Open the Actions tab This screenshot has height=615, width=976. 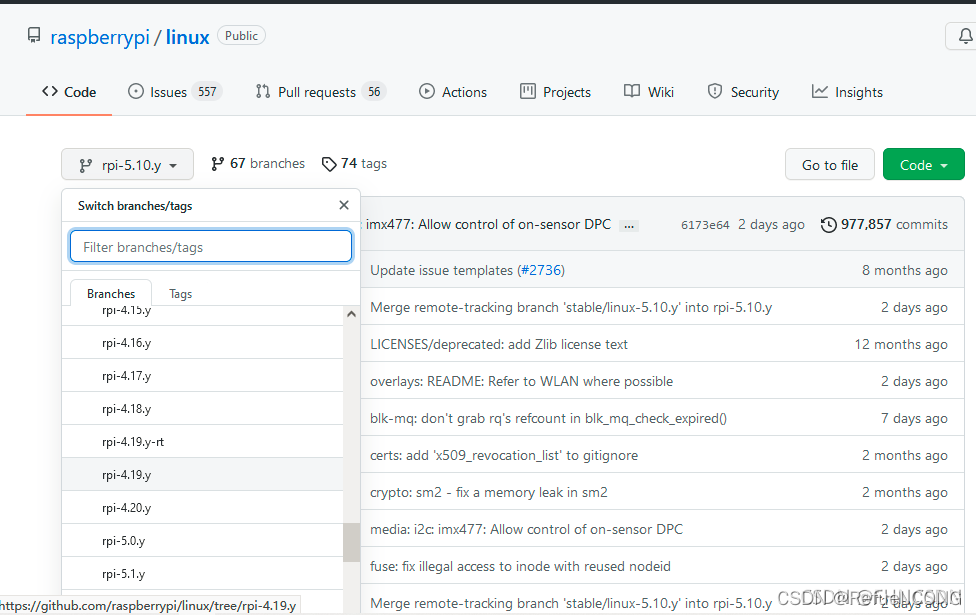point(453,92)
